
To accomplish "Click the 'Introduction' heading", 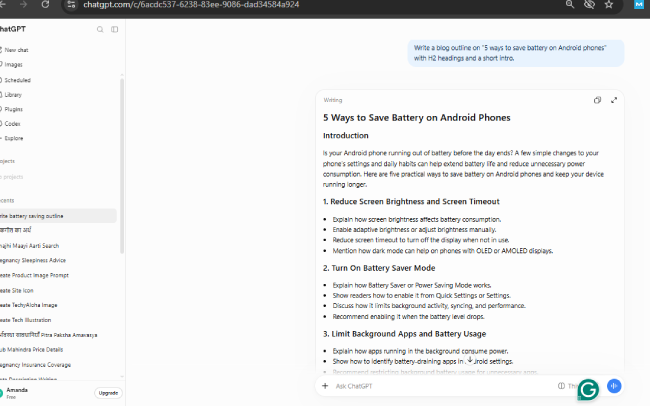I will [x=345, y=136].
